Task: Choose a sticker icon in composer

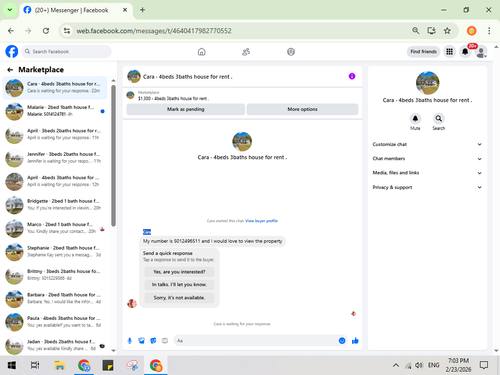Action: [x=153, y=341]
